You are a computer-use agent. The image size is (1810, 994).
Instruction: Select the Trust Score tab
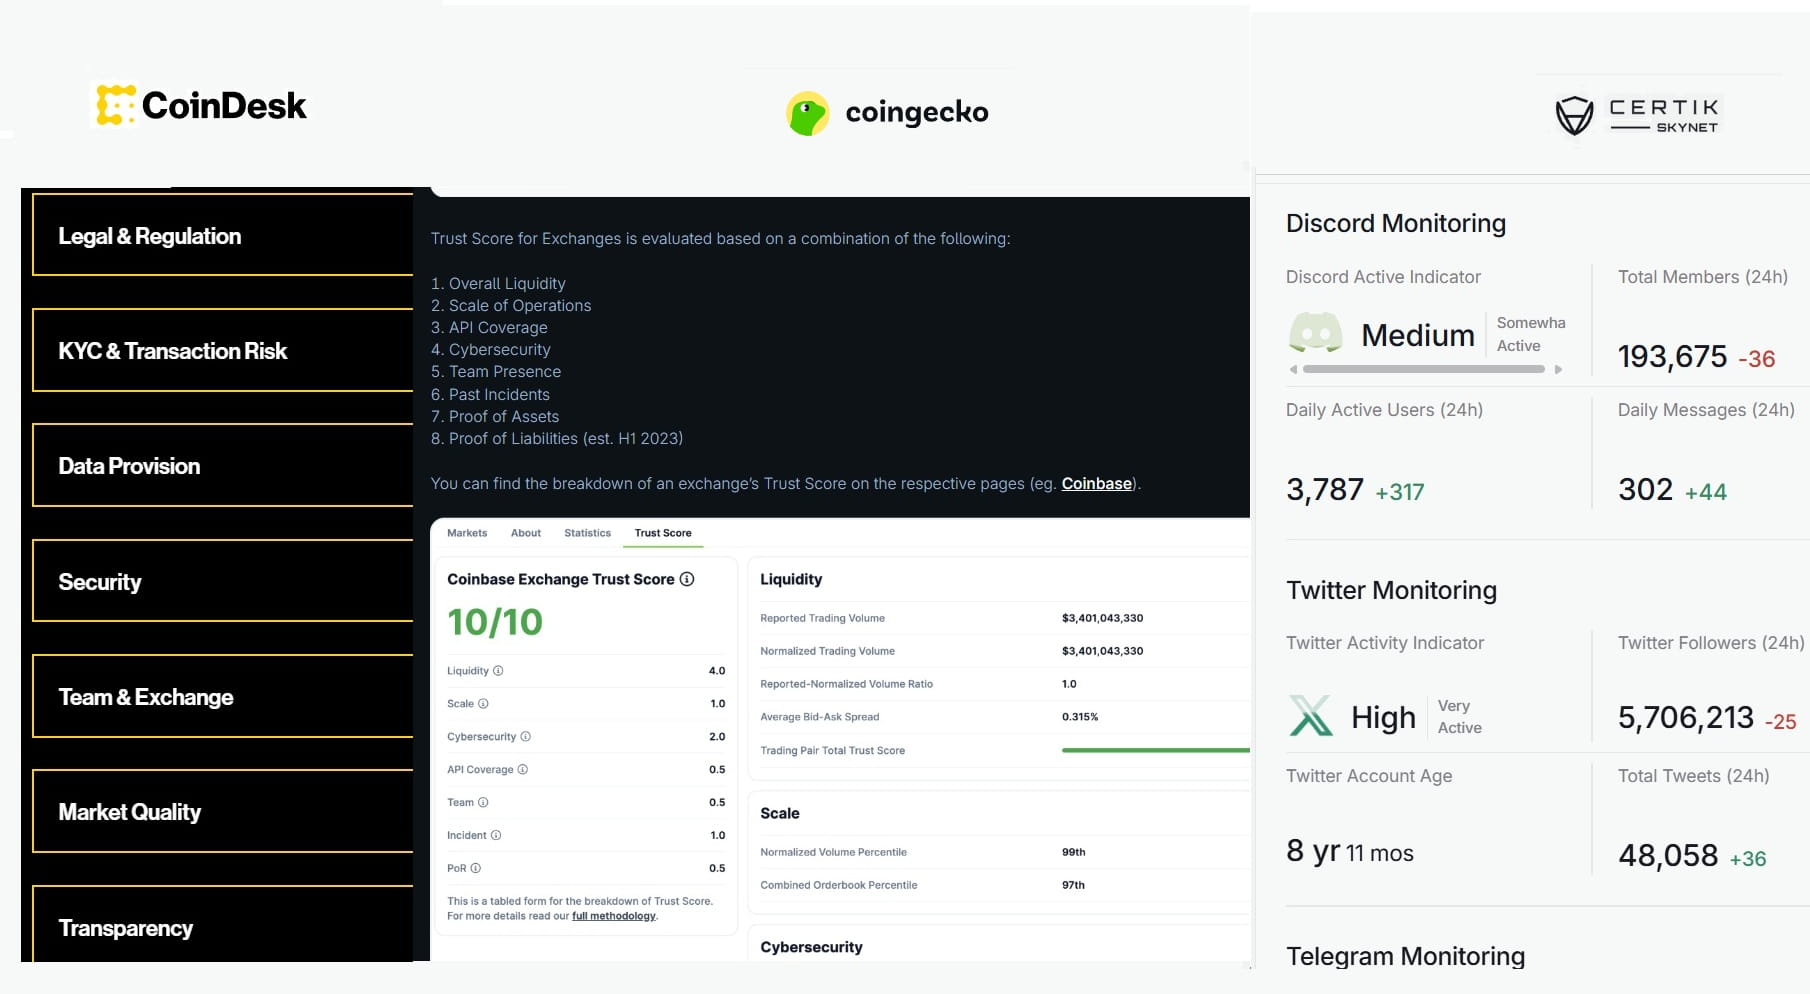(x=663, y=533)
